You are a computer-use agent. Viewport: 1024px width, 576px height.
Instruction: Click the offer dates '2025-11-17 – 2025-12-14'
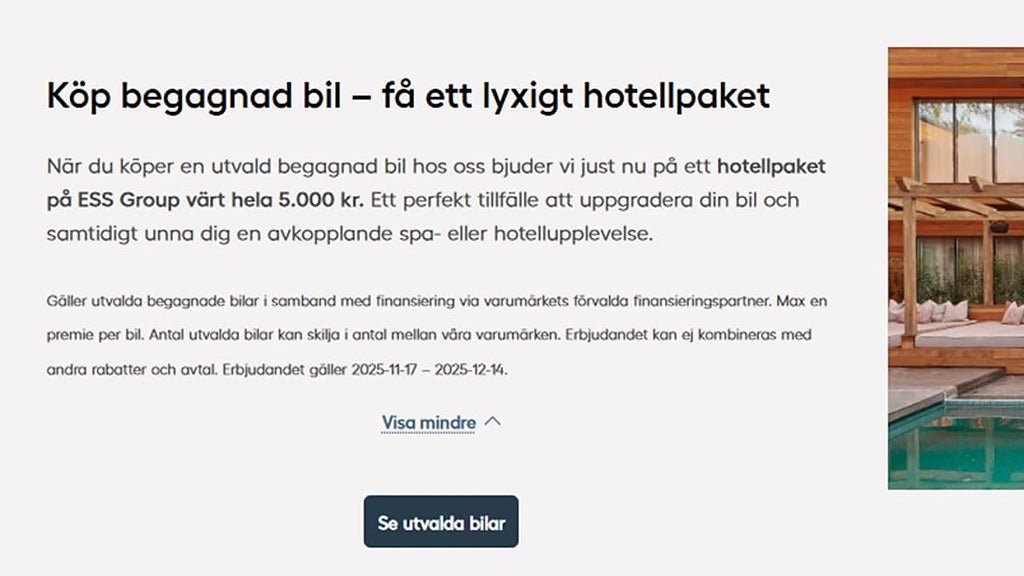430,369
